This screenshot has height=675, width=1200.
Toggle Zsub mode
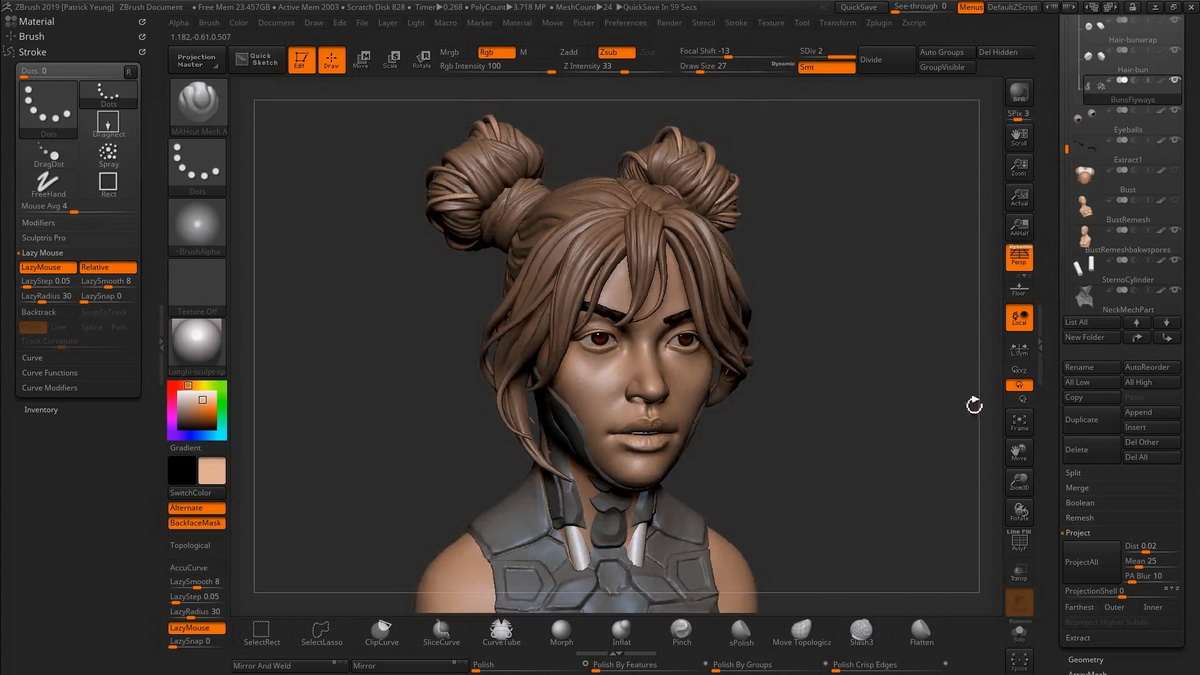pos(615,52)
